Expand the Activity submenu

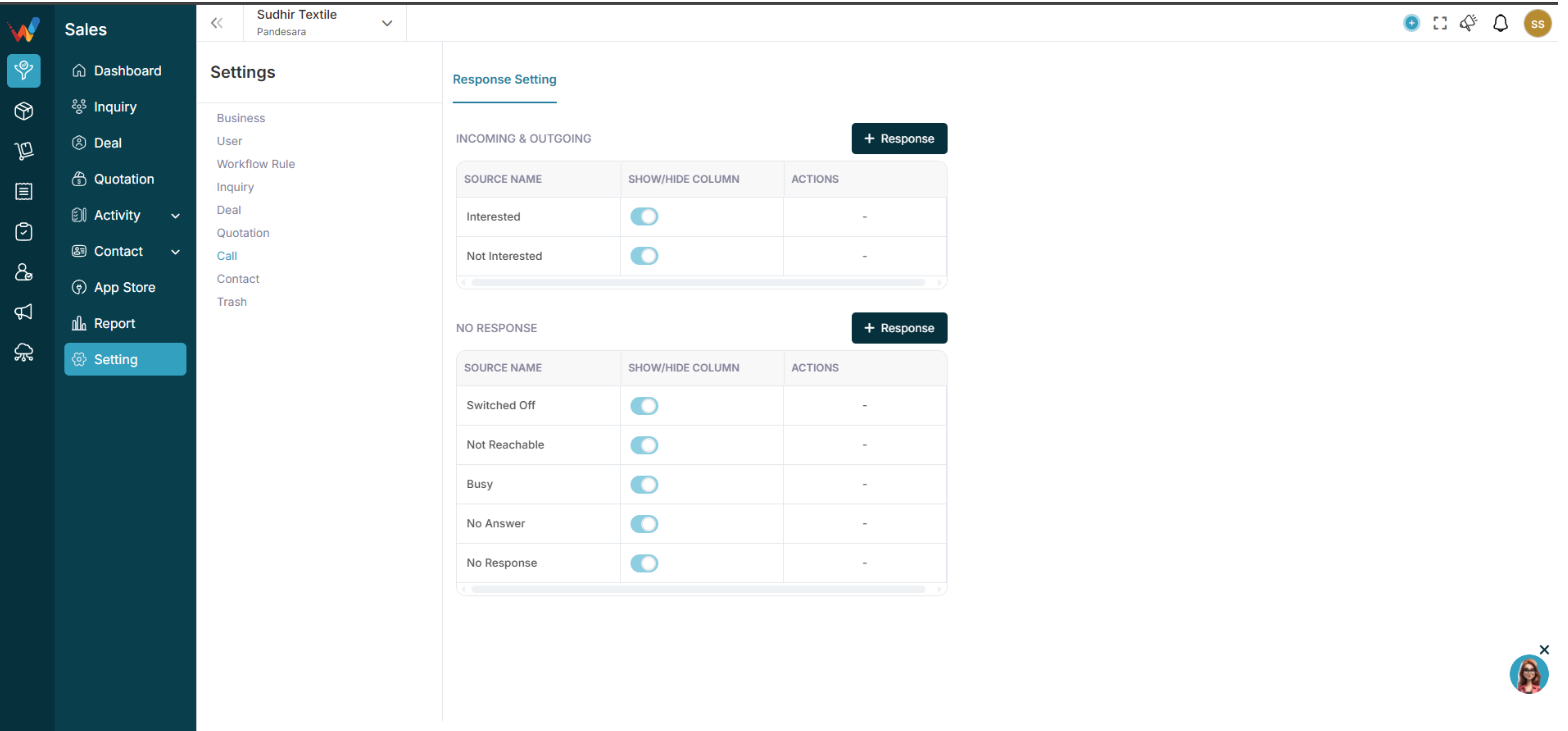pyautogui.click(x=176, y=216)
